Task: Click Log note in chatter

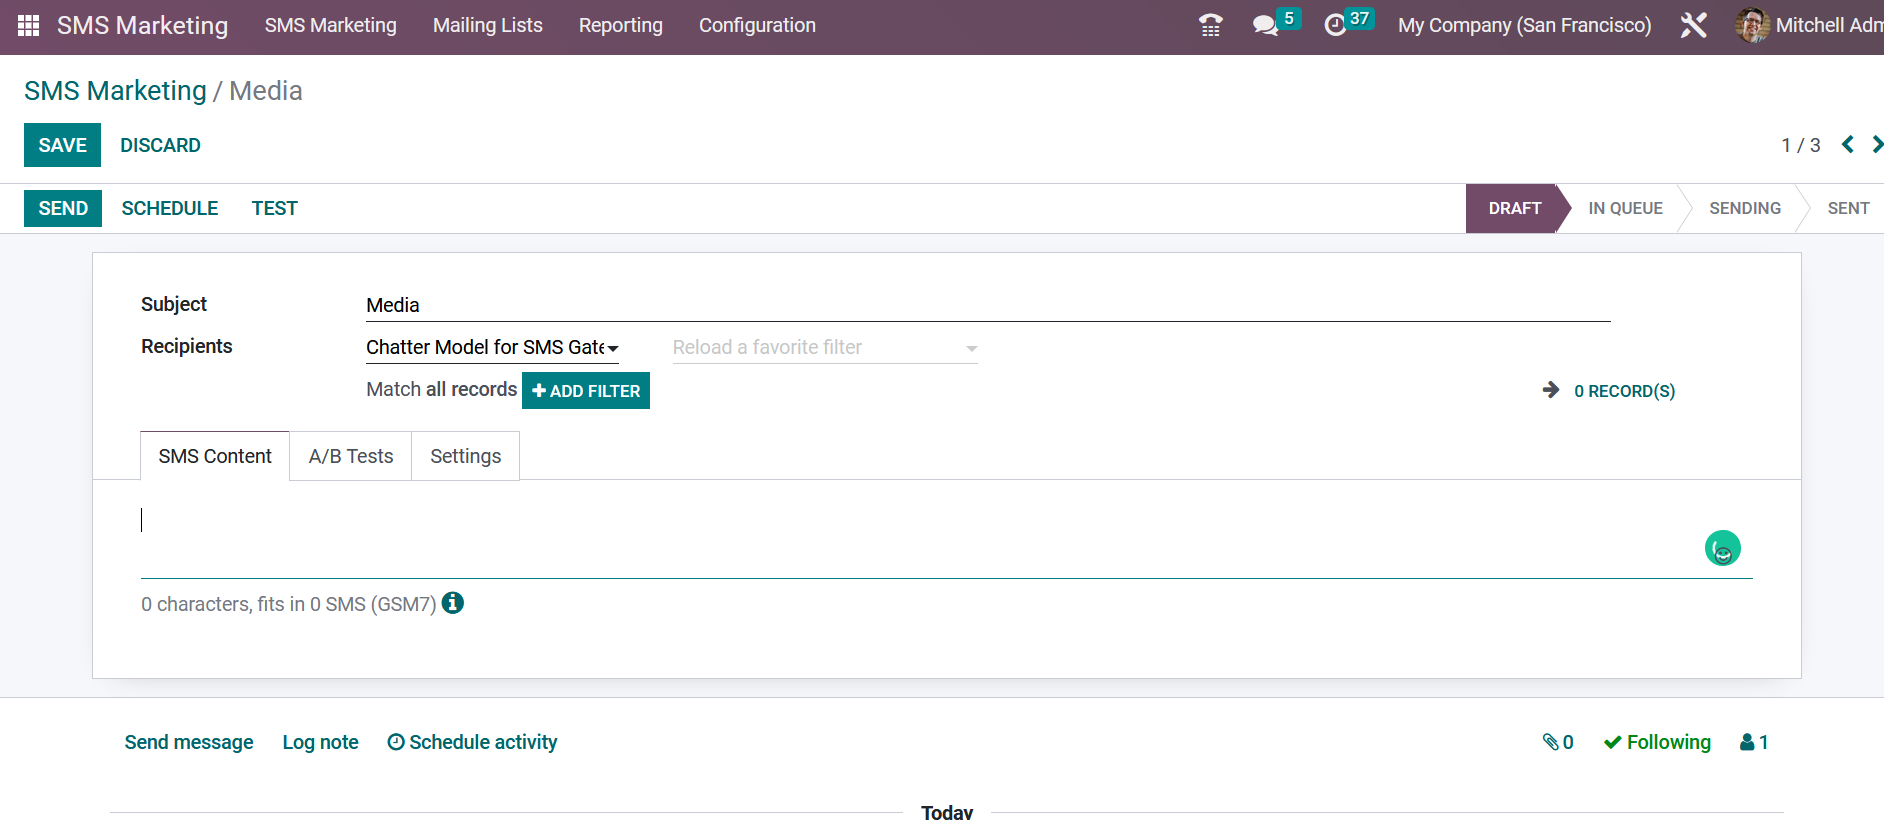Action: [x=320, y=742]
